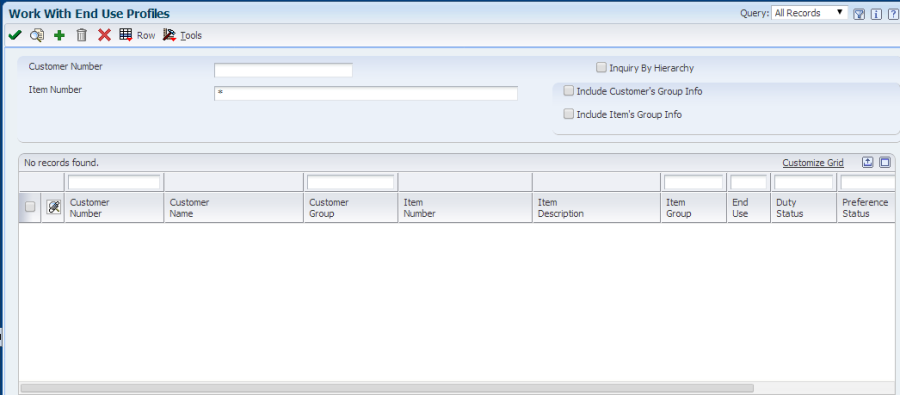The image size is (900, 395).
Task: Click the Item Group column header
Action: [693, 208]
